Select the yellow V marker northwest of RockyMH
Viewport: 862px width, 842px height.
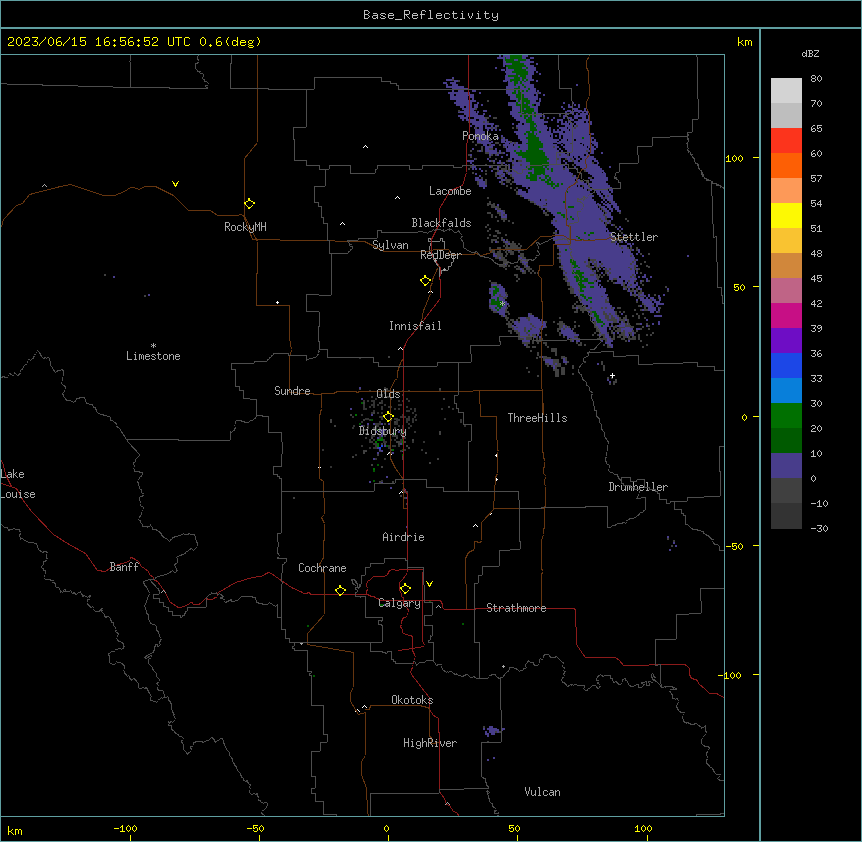175,184
